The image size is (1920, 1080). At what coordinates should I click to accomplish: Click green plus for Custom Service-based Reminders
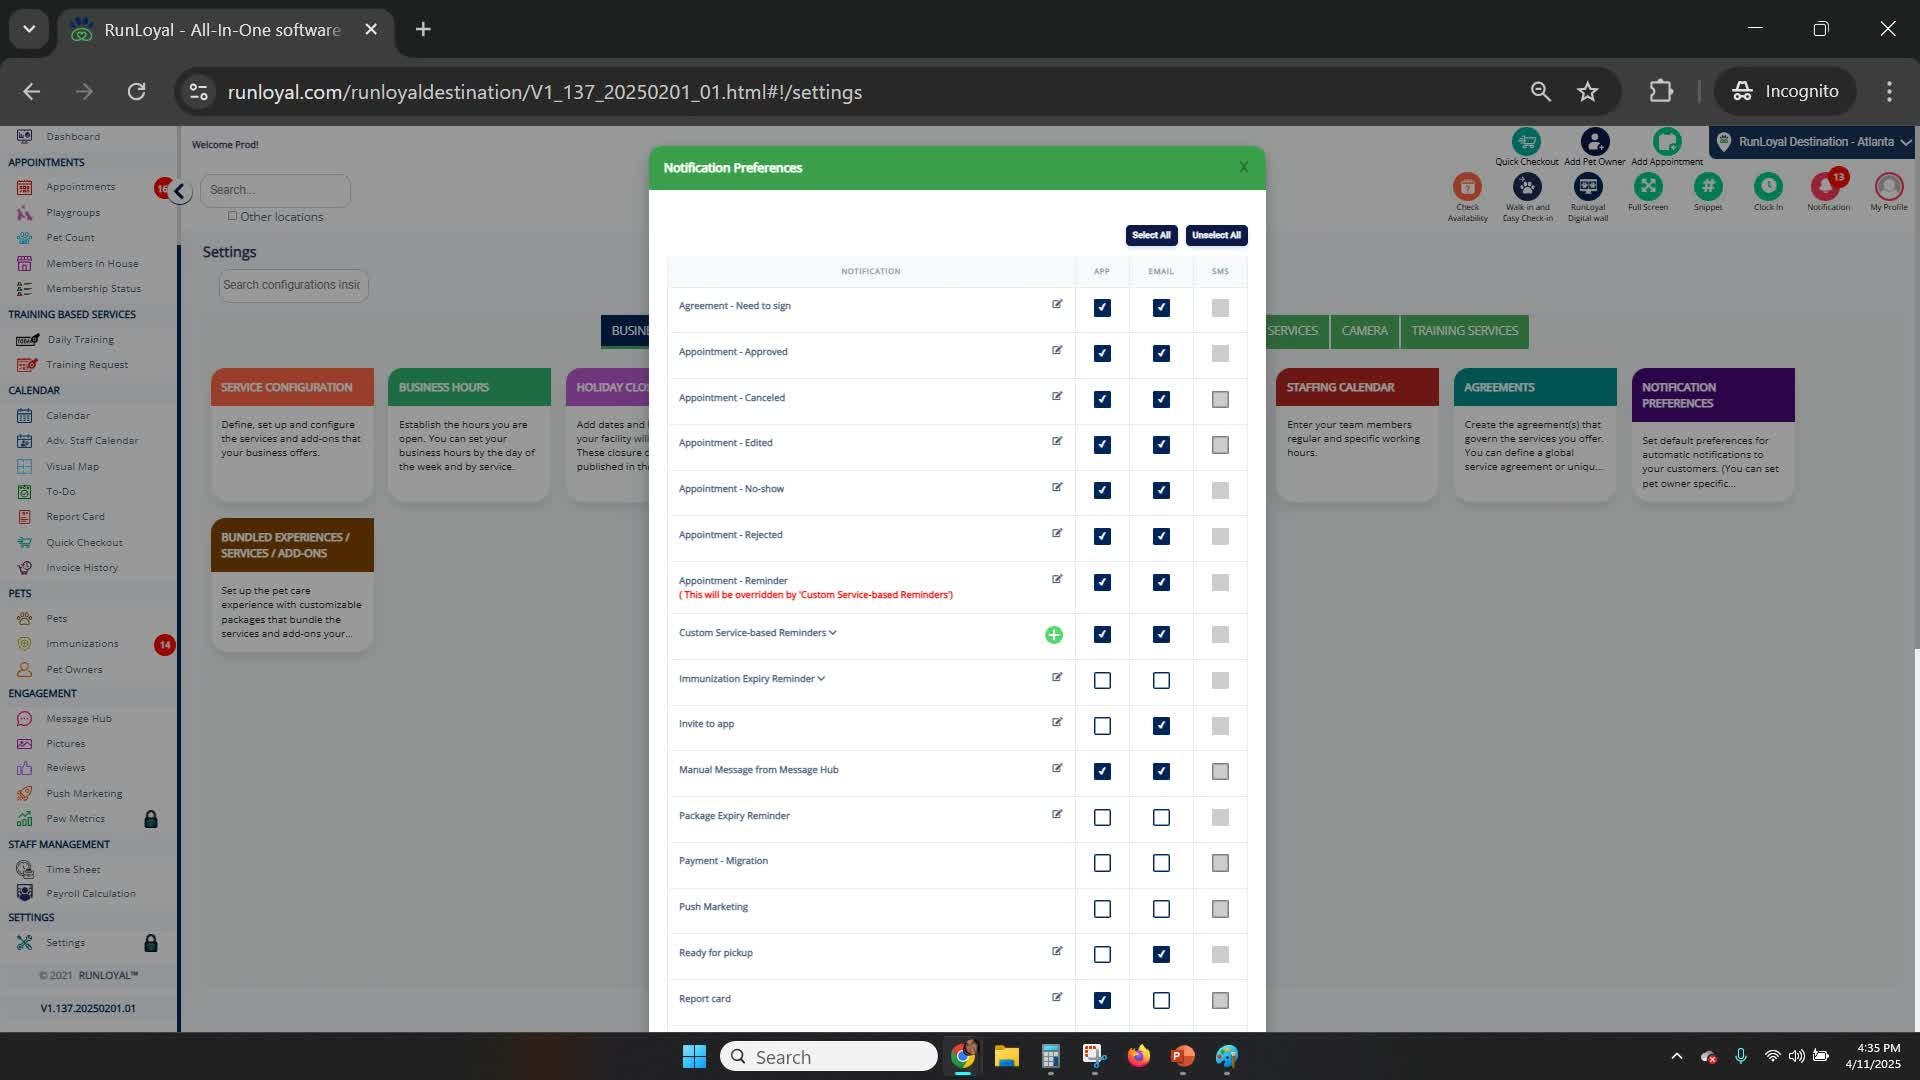1053,635
